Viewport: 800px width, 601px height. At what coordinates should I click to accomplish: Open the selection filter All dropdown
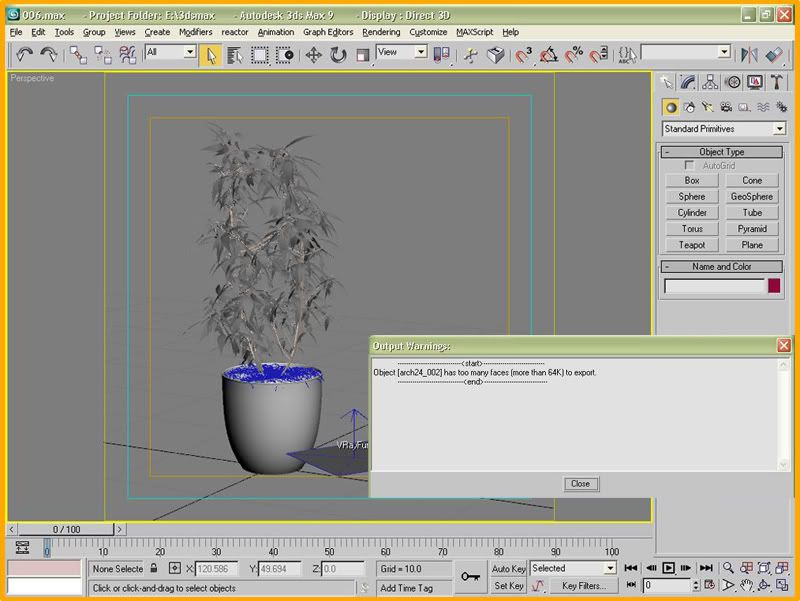point(170,52)
